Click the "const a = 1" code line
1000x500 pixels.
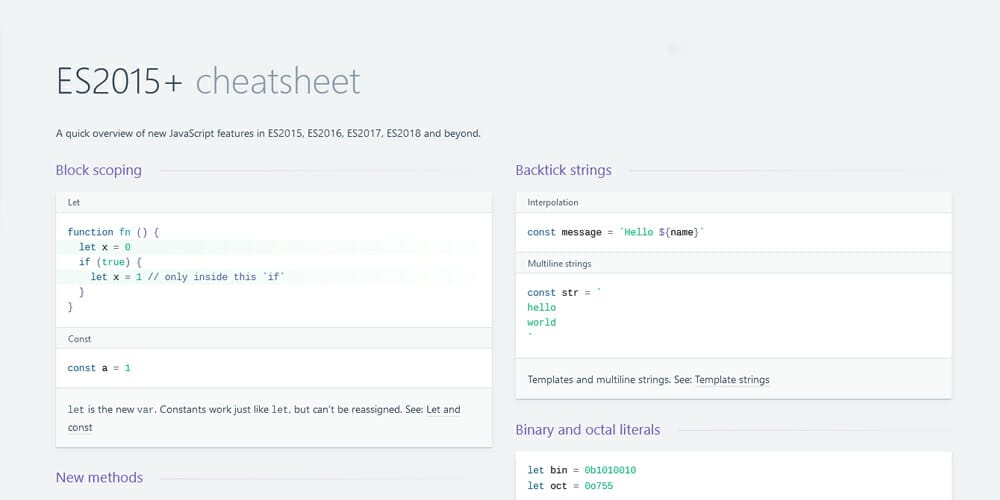pos(99,368)
